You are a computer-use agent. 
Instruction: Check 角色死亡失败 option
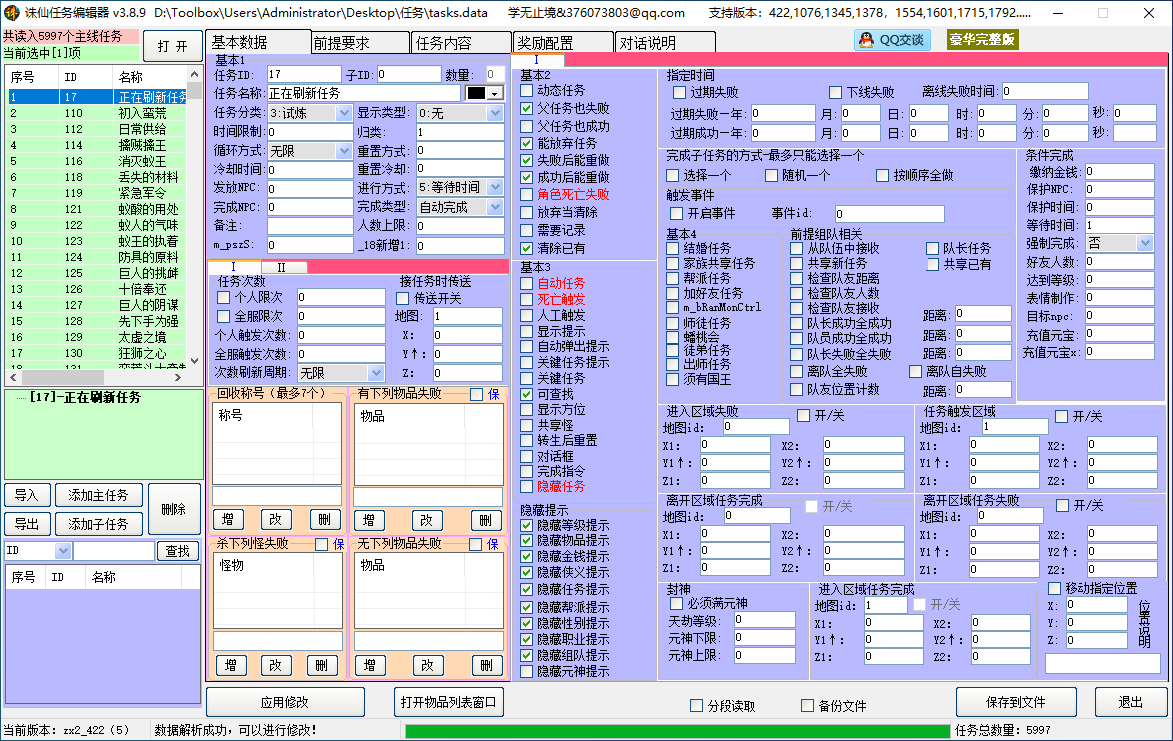pyautogui.click(x=527, y=194)
